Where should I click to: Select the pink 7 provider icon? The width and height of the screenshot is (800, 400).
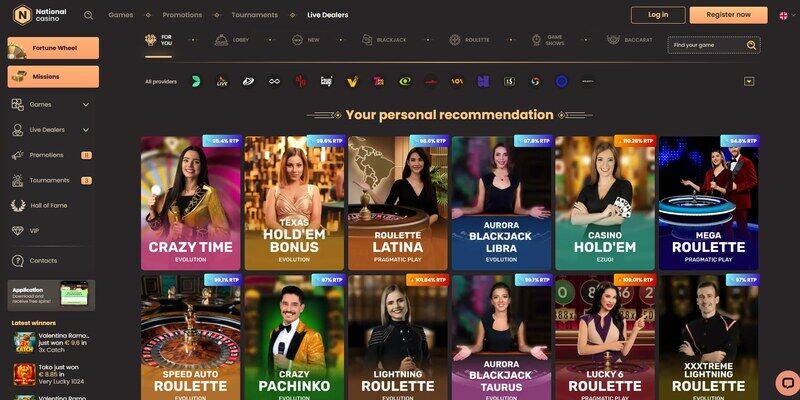coord(379,82)
